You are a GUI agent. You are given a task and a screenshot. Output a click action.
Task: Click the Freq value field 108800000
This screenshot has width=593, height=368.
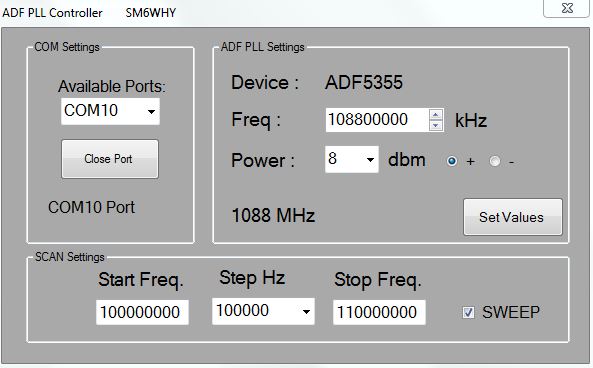point(377,120)
